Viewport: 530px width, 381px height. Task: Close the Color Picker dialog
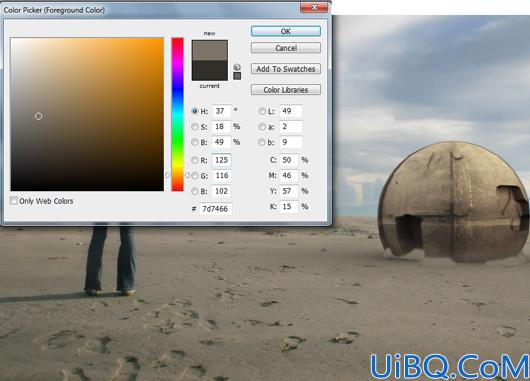[314, 7]
